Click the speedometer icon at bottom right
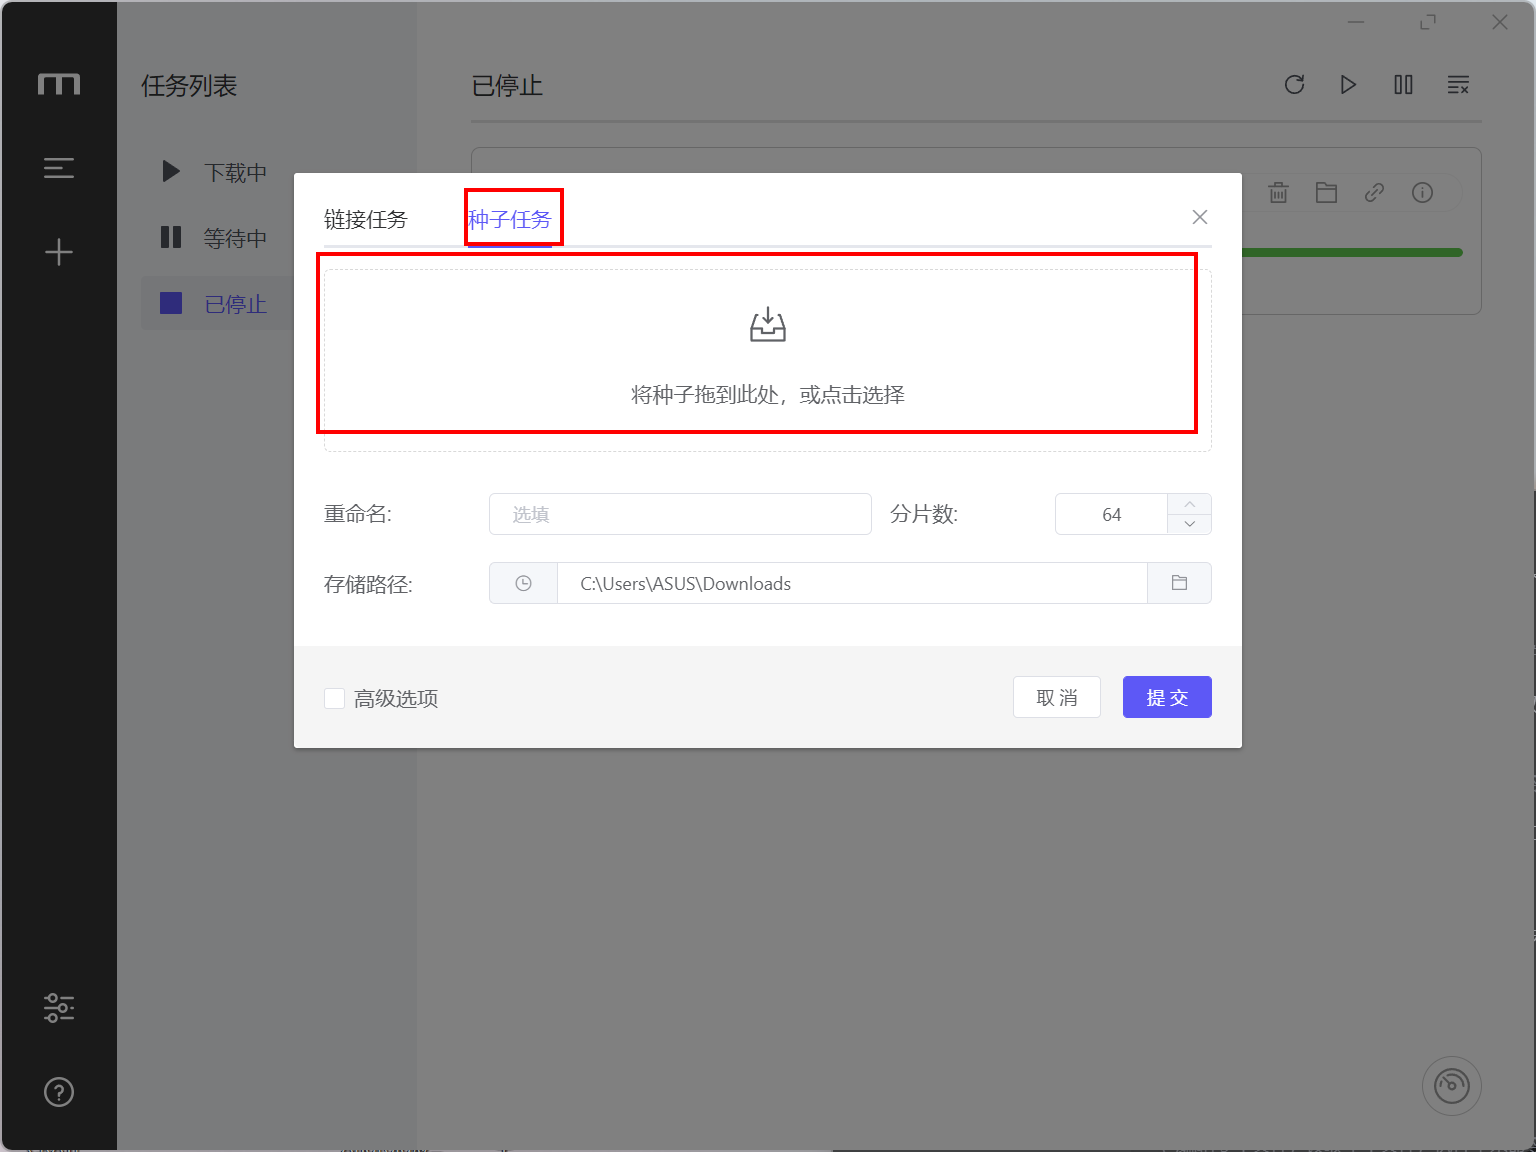The image size is (1536, 1152). tap(1452, 1086)
